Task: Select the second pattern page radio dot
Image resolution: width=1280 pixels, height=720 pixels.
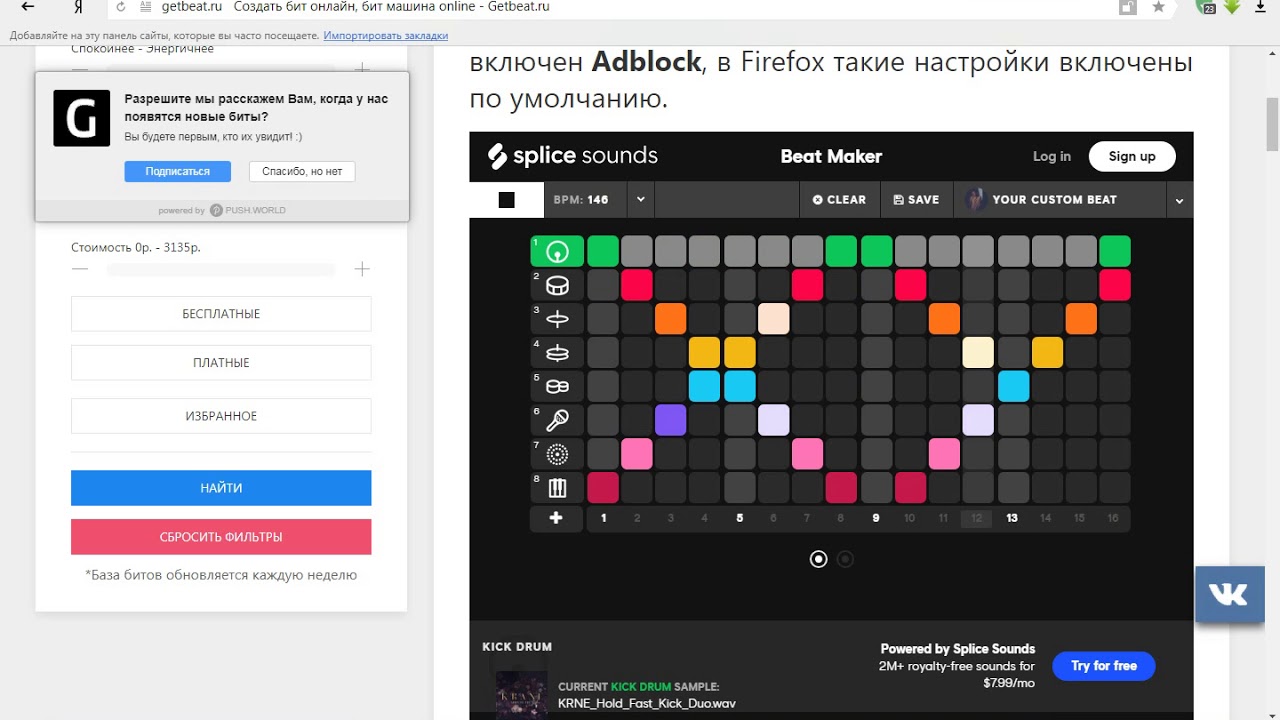Action: pos(845,559)
